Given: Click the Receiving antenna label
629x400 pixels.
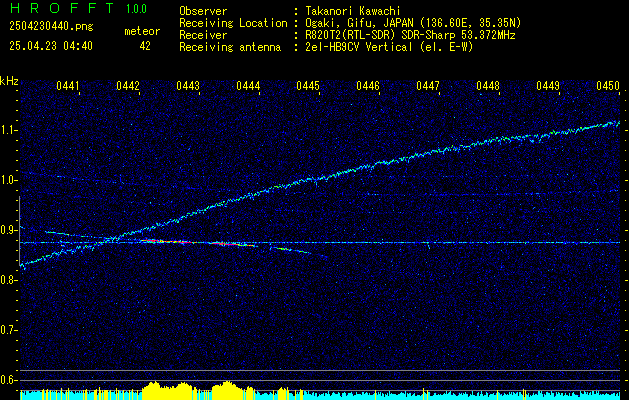Looking at the screenshot, I should coord(230,47).
